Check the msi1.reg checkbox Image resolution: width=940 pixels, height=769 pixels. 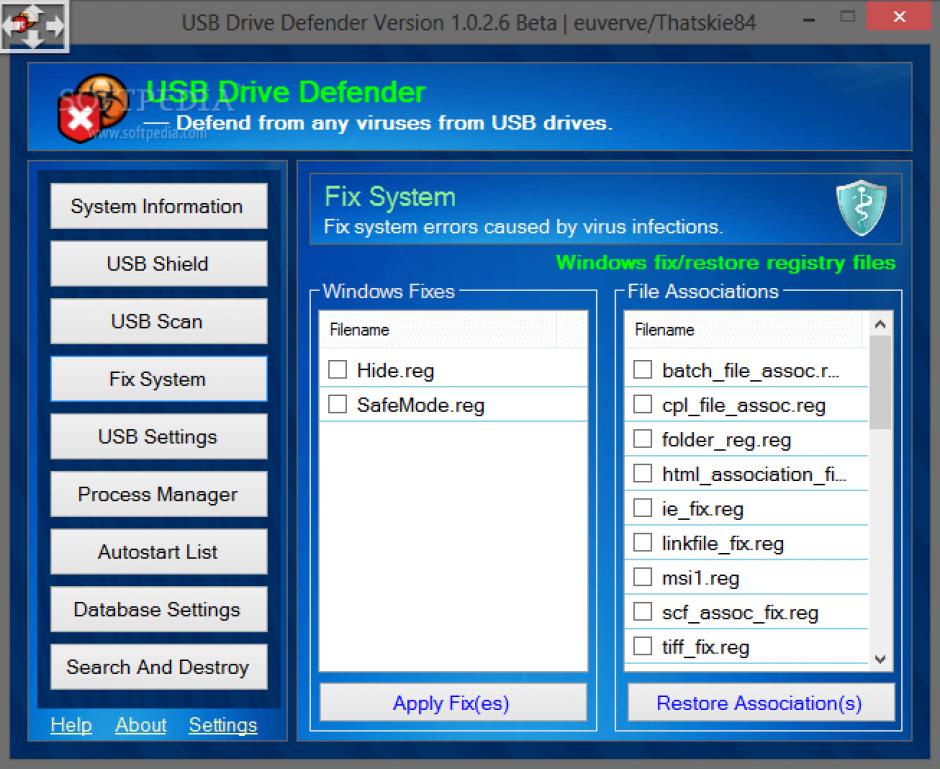pyautogui.click(x=643, y=578)
